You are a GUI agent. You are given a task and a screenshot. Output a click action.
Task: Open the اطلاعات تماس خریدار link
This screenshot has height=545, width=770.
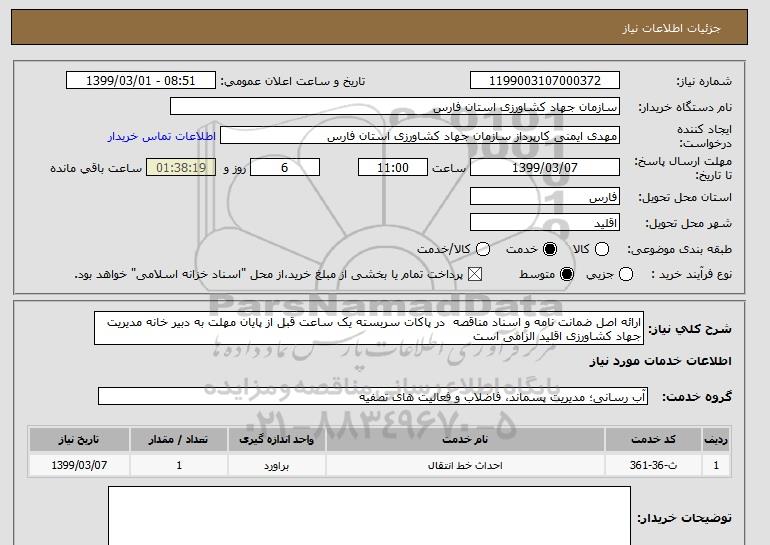(x=162, y=136)
